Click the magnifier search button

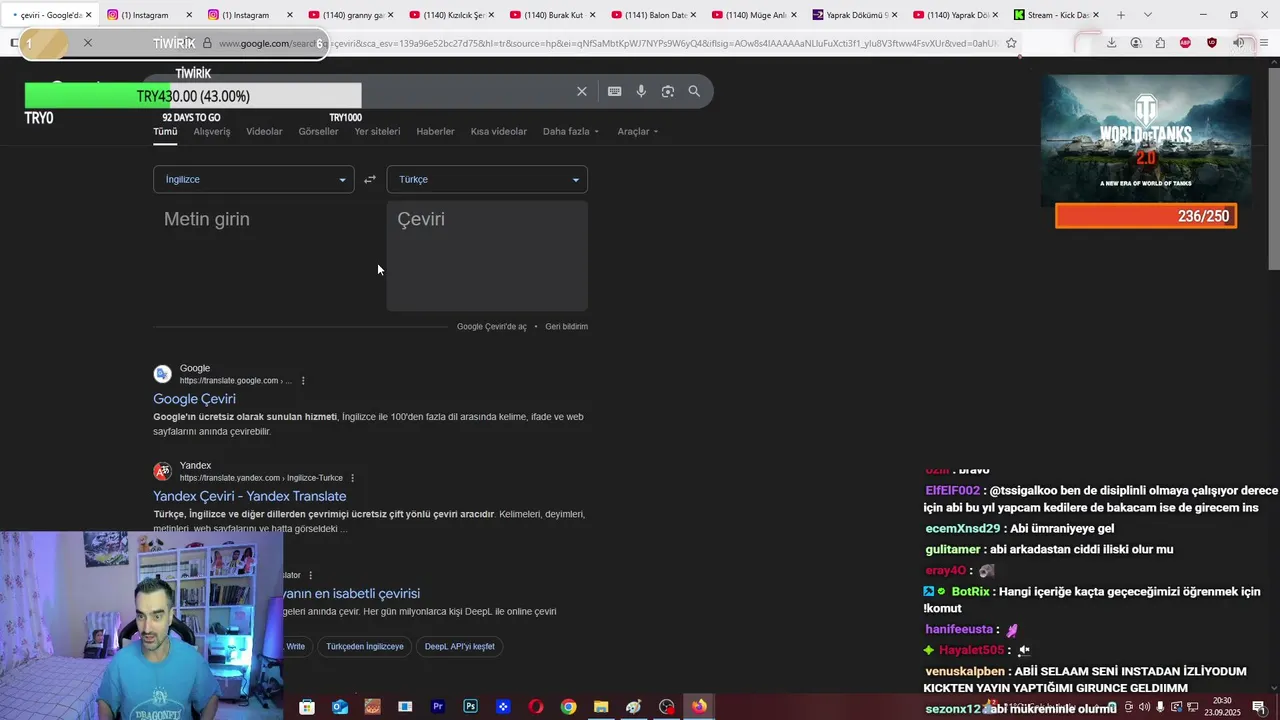(x=694, y=91)
